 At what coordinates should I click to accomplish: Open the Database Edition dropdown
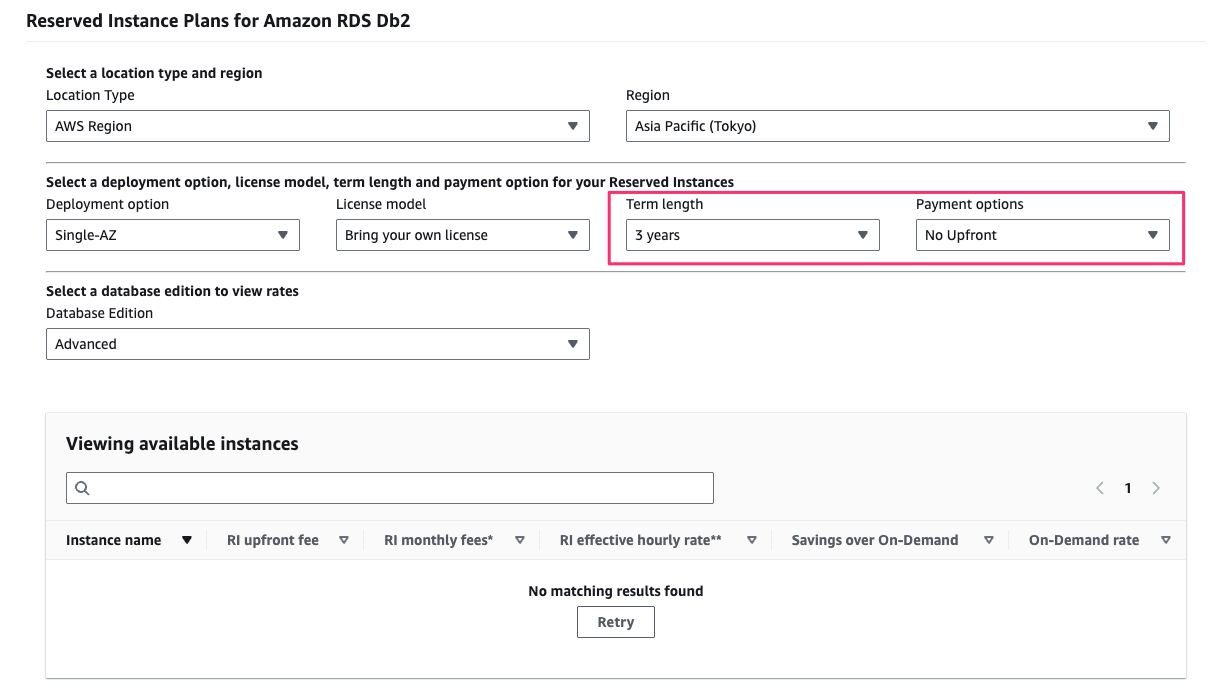tap(317, 344)
